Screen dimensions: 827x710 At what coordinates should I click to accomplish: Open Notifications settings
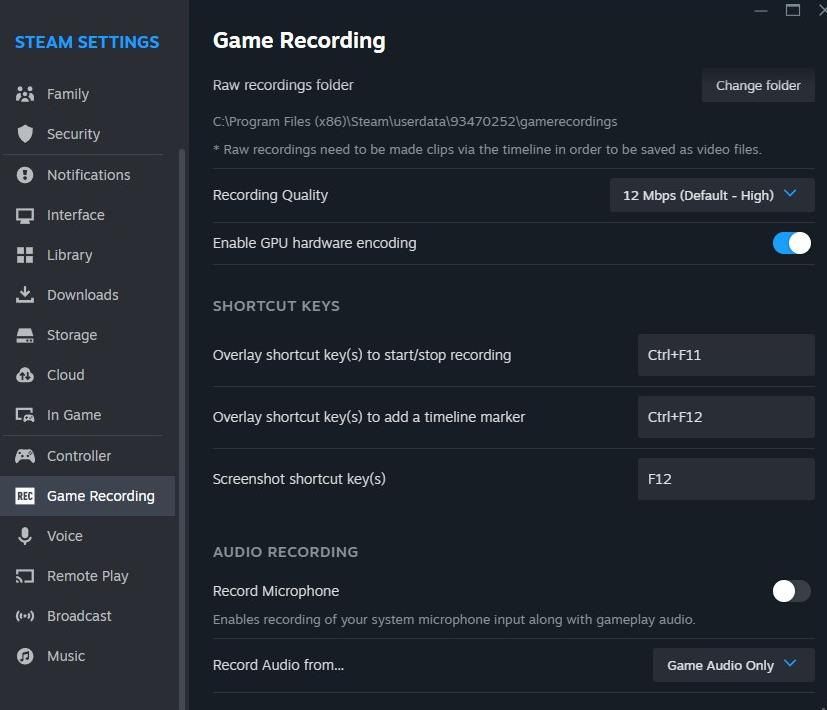pos(89,175)
